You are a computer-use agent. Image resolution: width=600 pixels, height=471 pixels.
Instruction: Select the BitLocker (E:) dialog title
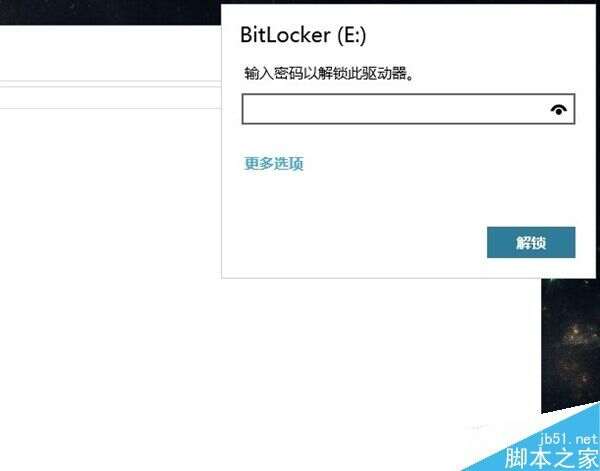(303, 35)
